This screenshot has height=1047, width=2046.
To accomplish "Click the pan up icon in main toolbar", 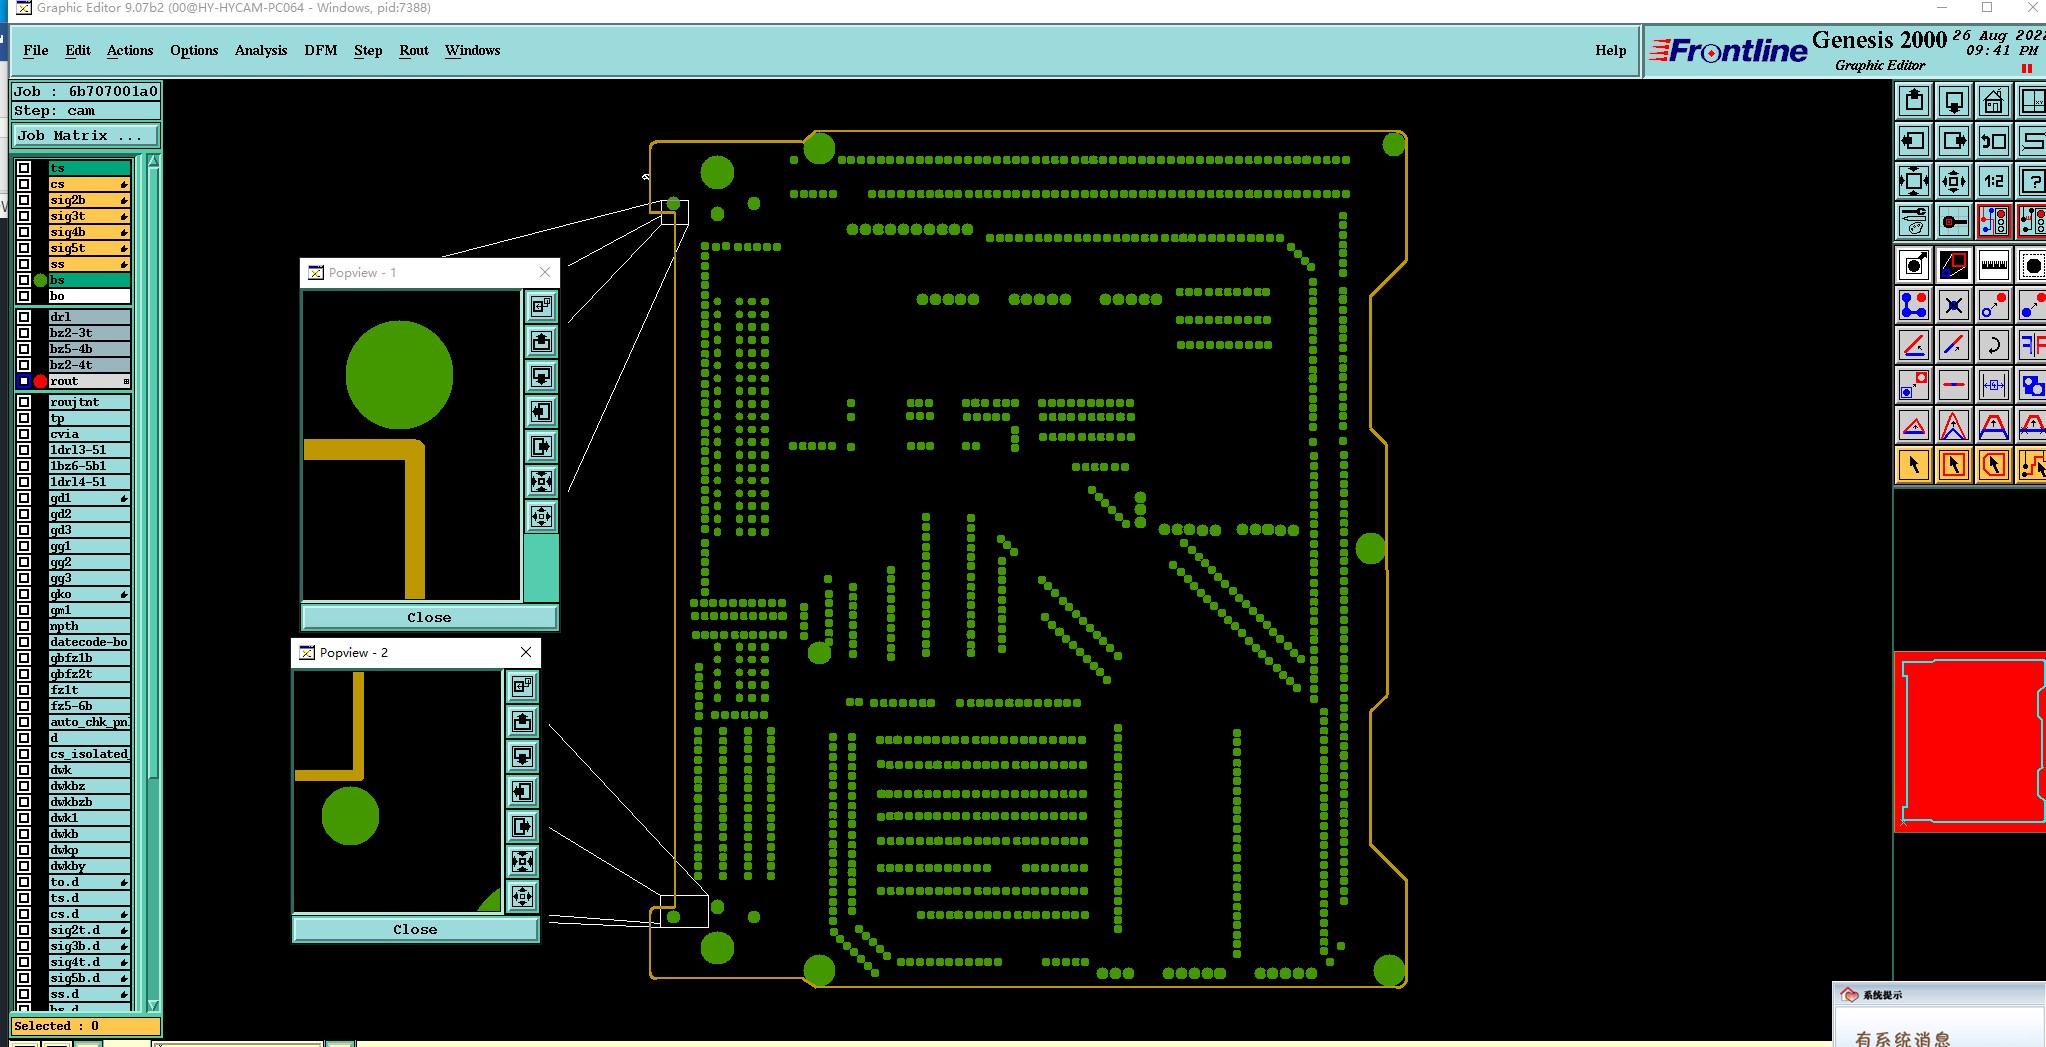I will click(x=1914, y=101).
